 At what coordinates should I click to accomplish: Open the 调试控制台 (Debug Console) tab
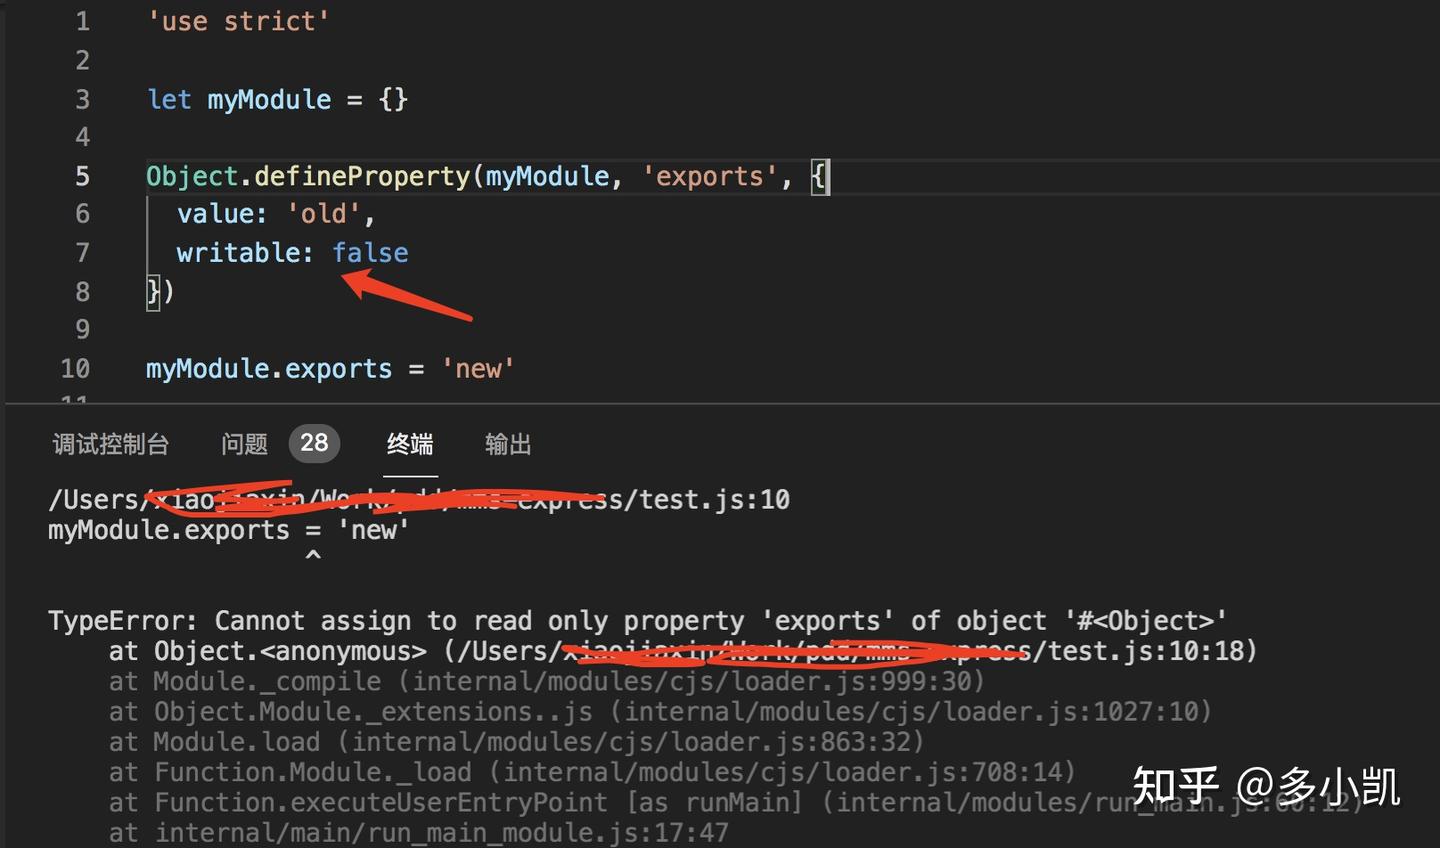point(111,444)
